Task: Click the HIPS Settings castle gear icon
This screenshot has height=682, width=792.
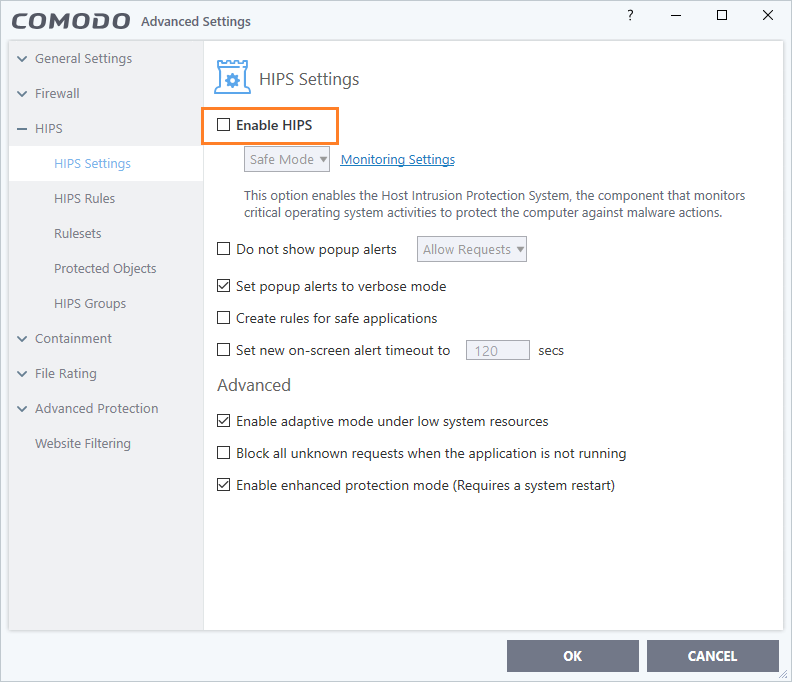Action: pyautogui.click(x=232, y=78)
